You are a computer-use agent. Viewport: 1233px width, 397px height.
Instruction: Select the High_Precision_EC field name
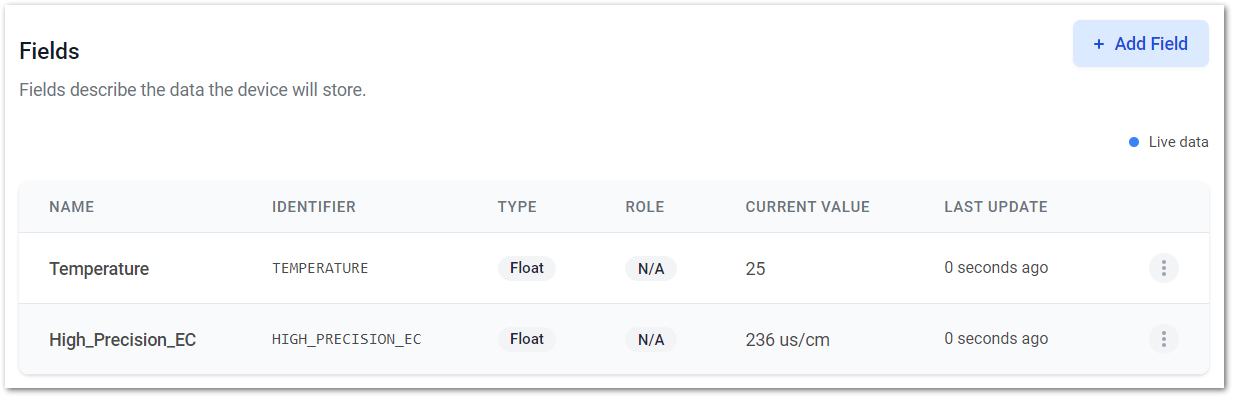coord(122,340)
